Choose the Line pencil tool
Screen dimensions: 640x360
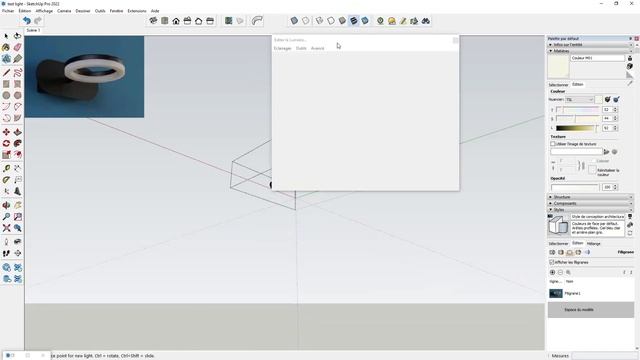6,73
